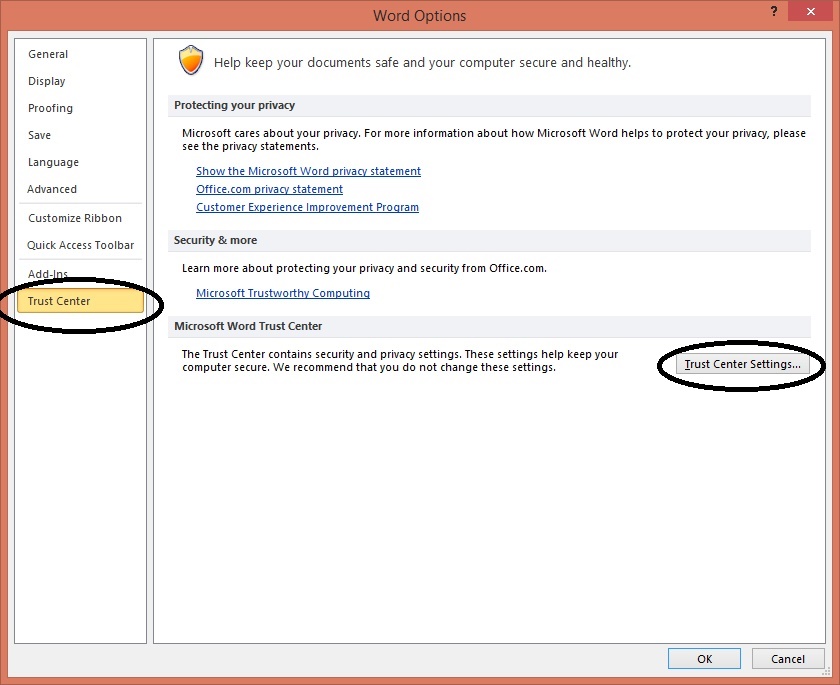The width and height of the screenshot is (840, 685).
Task: Follow the Office.com privacy statement link
Action: [269, 189]
